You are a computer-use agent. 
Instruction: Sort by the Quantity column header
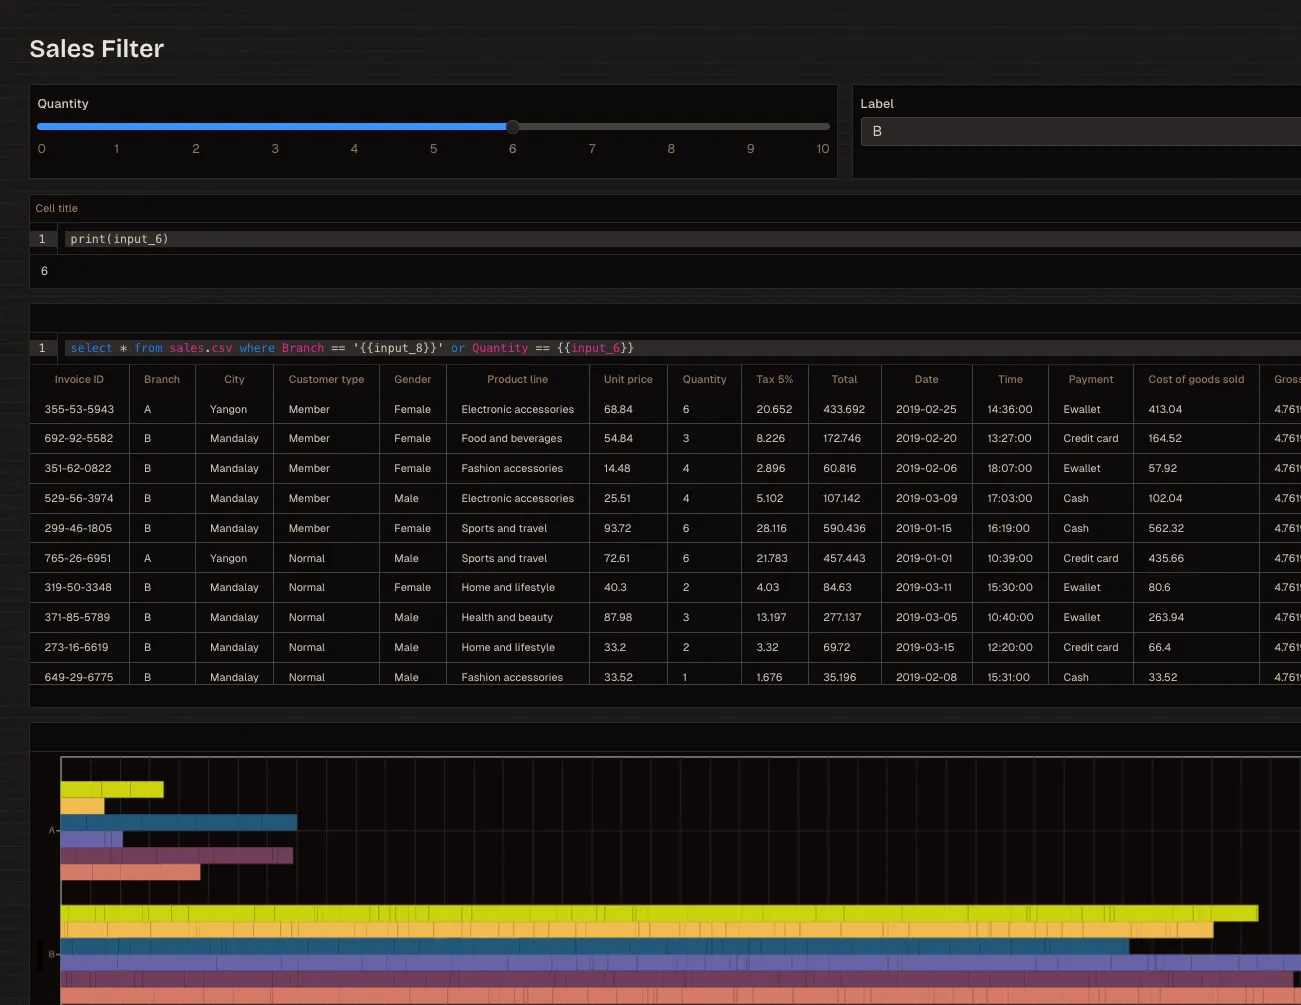click(x=704, y=379)
